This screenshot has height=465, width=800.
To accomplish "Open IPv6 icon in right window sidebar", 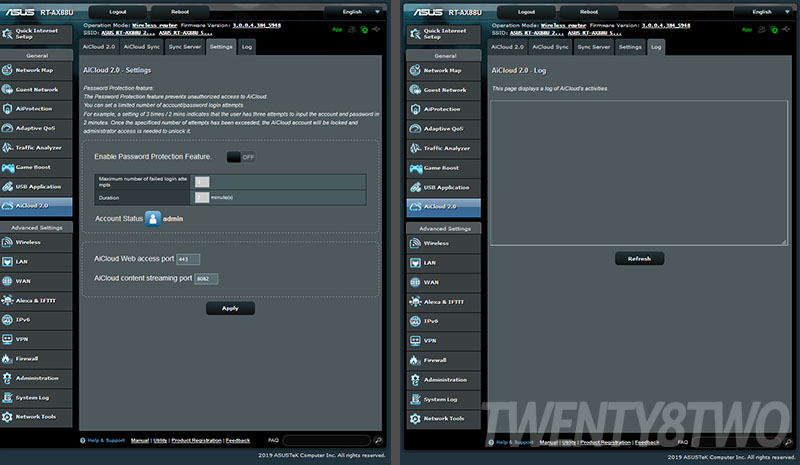I will pyautogui.click(x=415, y=321).
